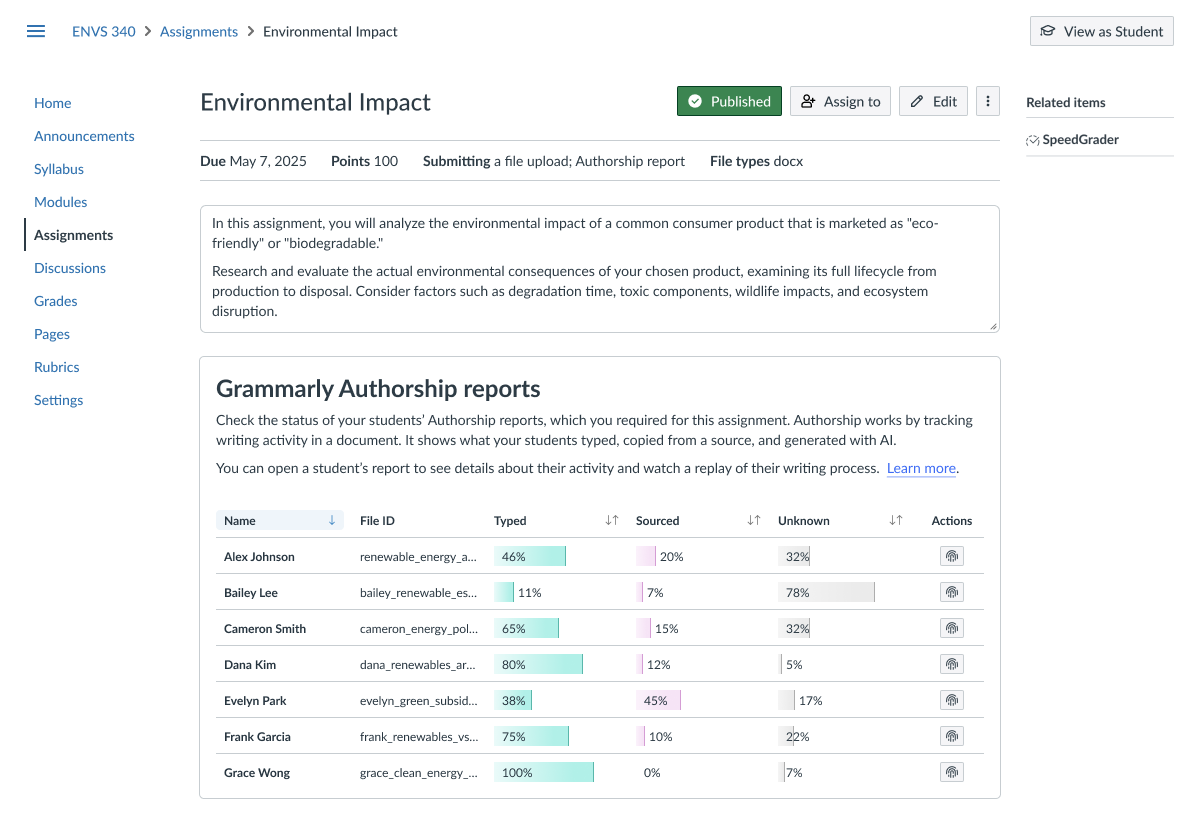Select Assignments in course navigation
This screenshot has height=832, width=1198.
click(x=73, y=235)
